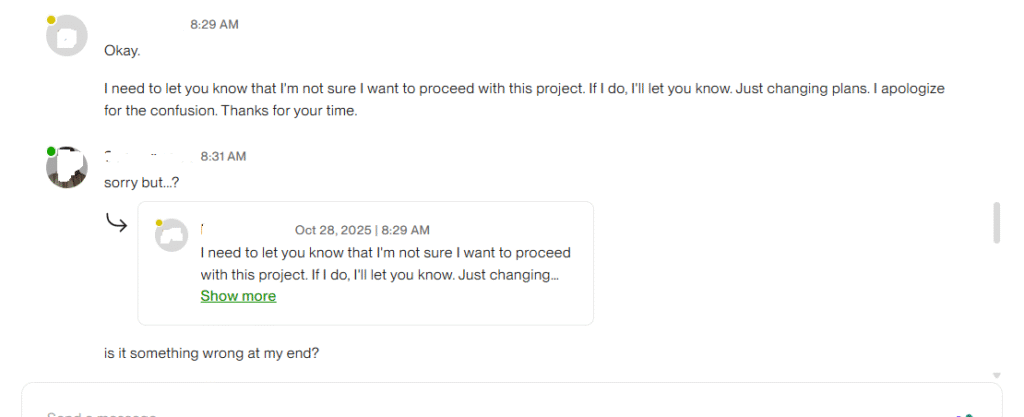This screenshot has height=417, width=1024.
Task: Click the green icon at the message box corner
Action: click(x=966, y=414)
